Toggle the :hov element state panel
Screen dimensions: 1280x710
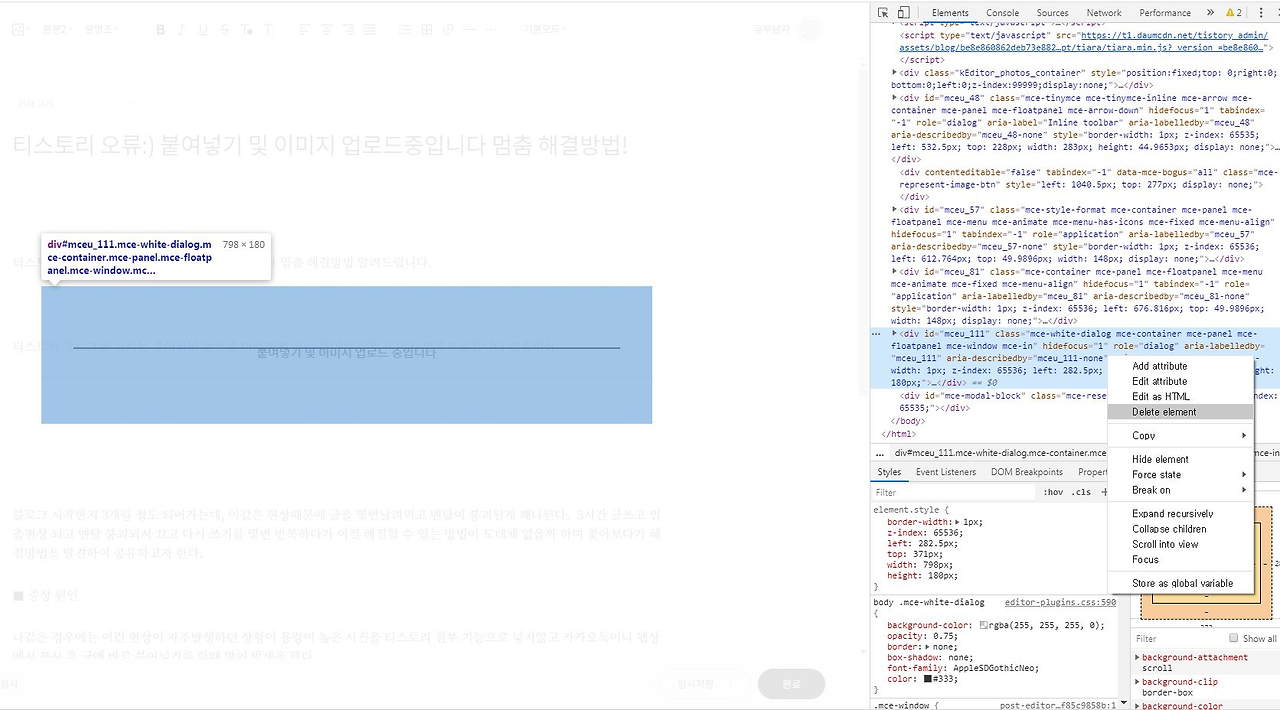pos(1053,492)
